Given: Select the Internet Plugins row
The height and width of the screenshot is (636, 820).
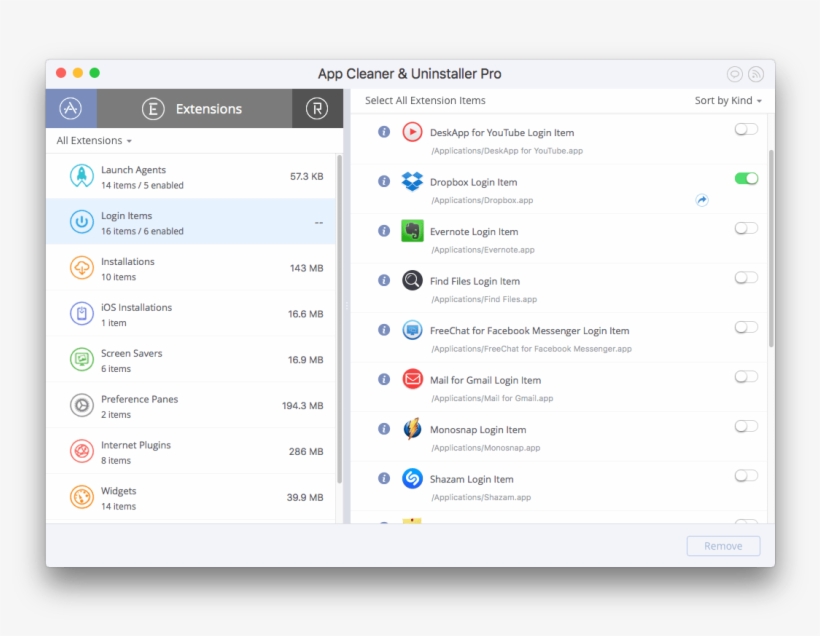Looking at the screenshot, I should point(191,451).
